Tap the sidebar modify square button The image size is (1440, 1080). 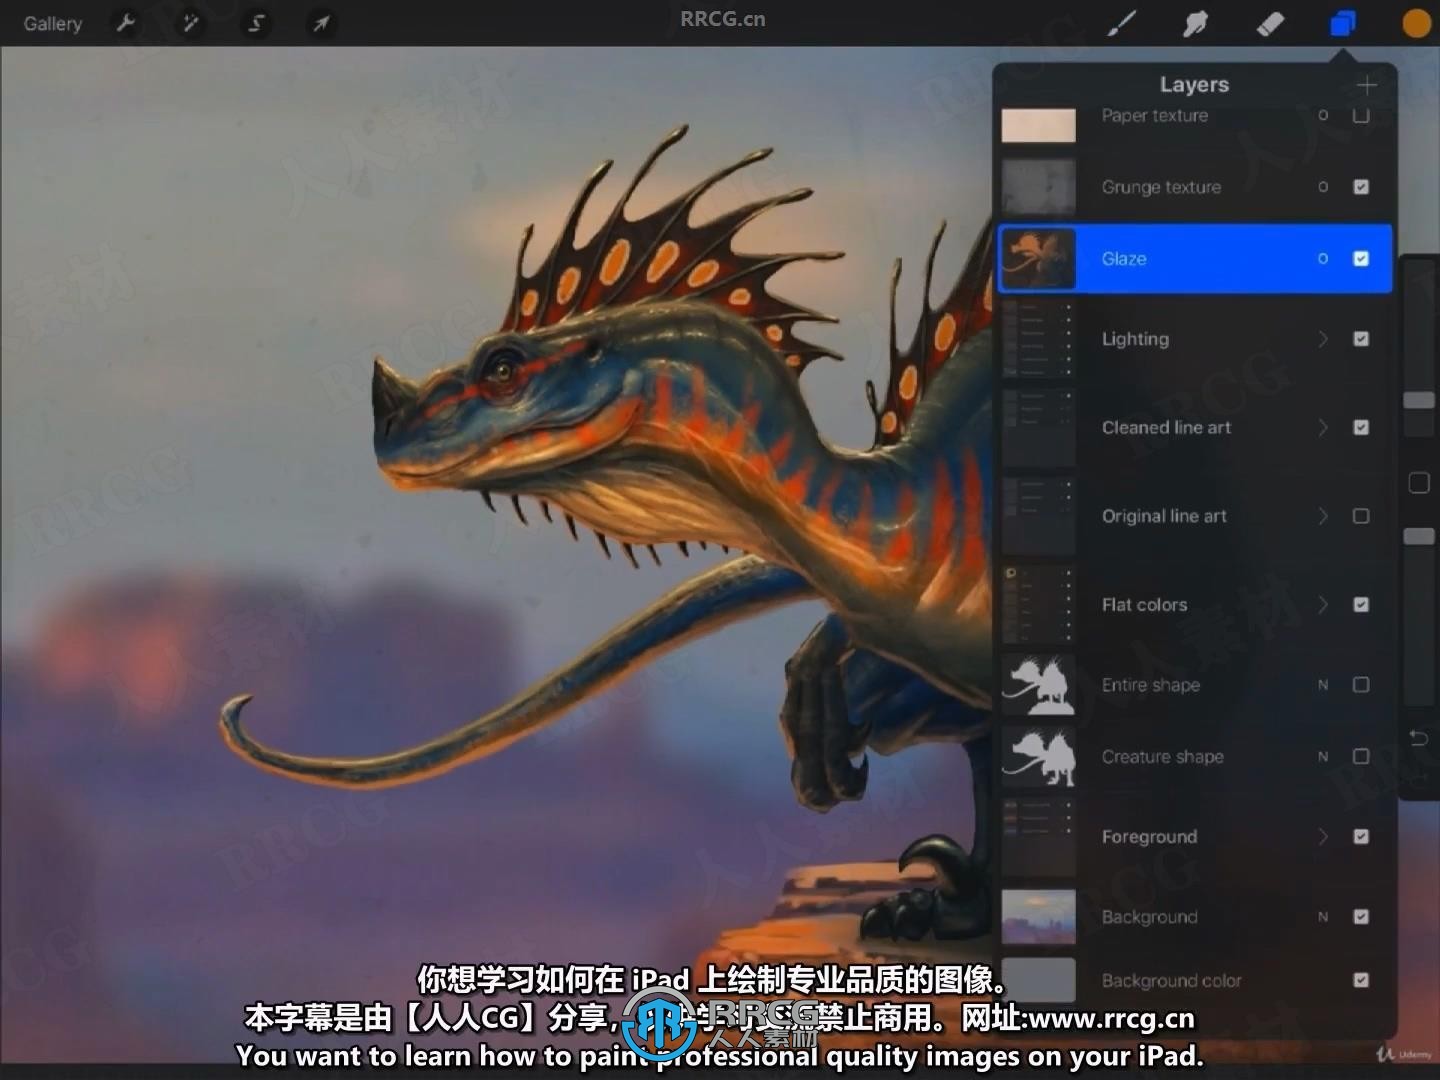tap(1418, 483)
